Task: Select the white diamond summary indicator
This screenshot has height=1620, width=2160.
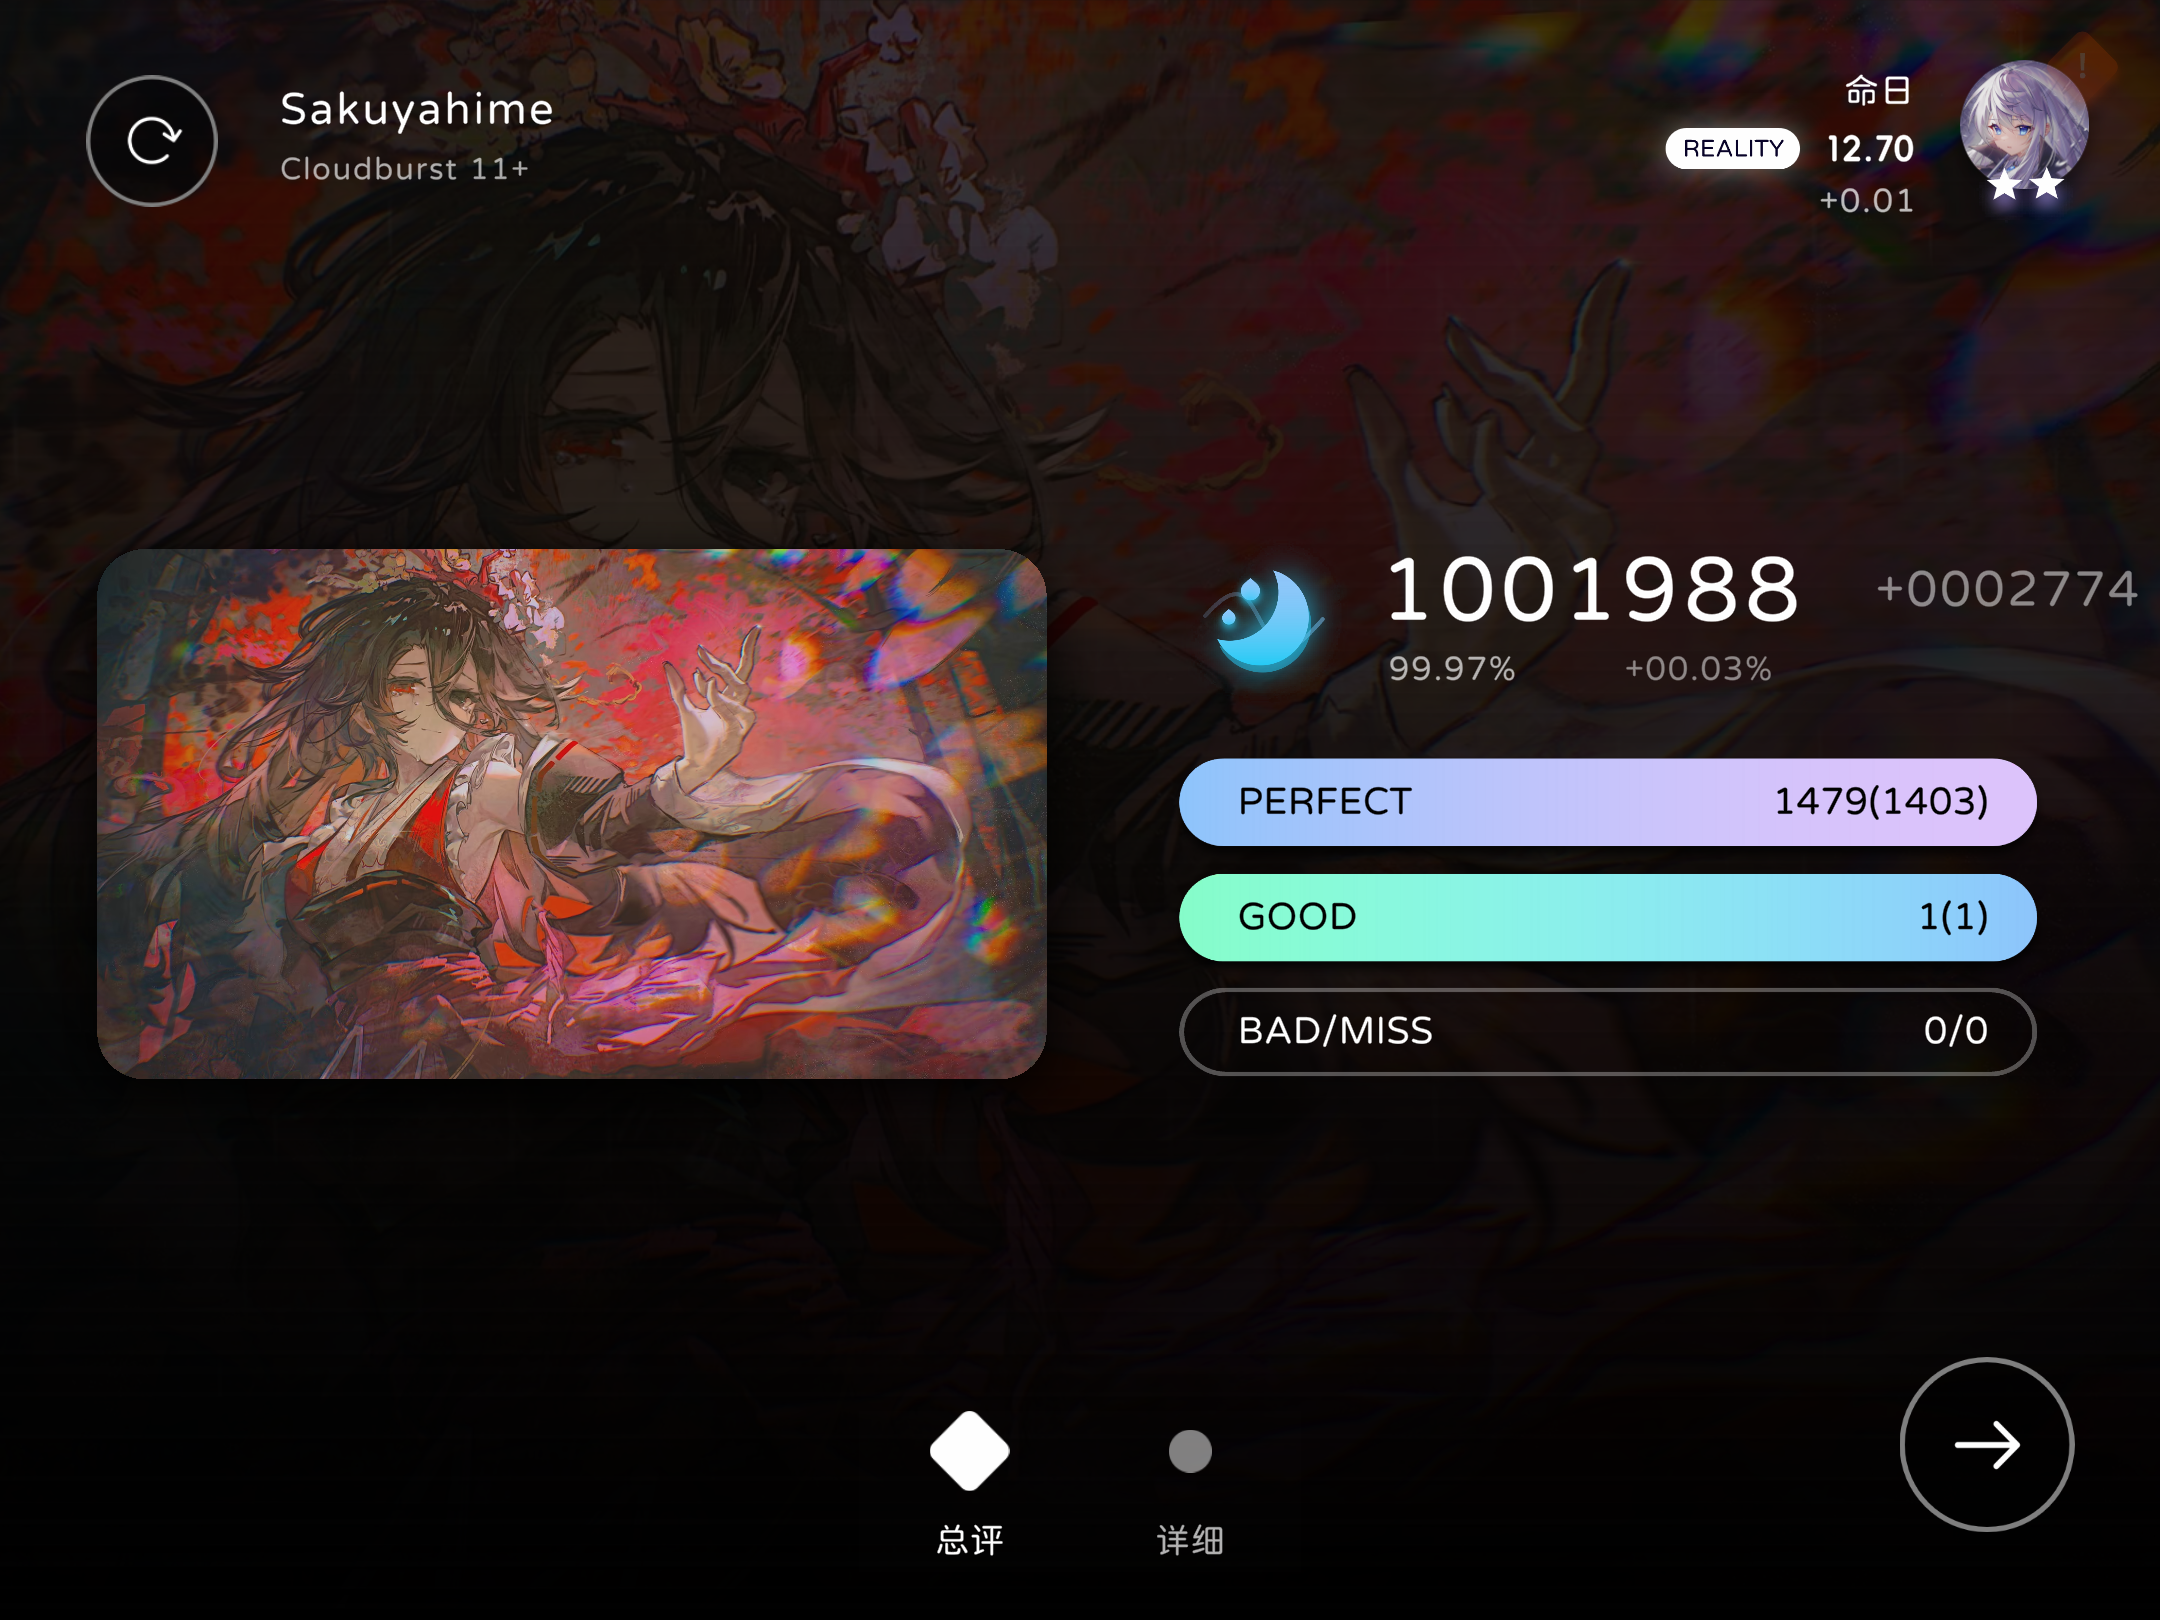Action: (969, 1450)
